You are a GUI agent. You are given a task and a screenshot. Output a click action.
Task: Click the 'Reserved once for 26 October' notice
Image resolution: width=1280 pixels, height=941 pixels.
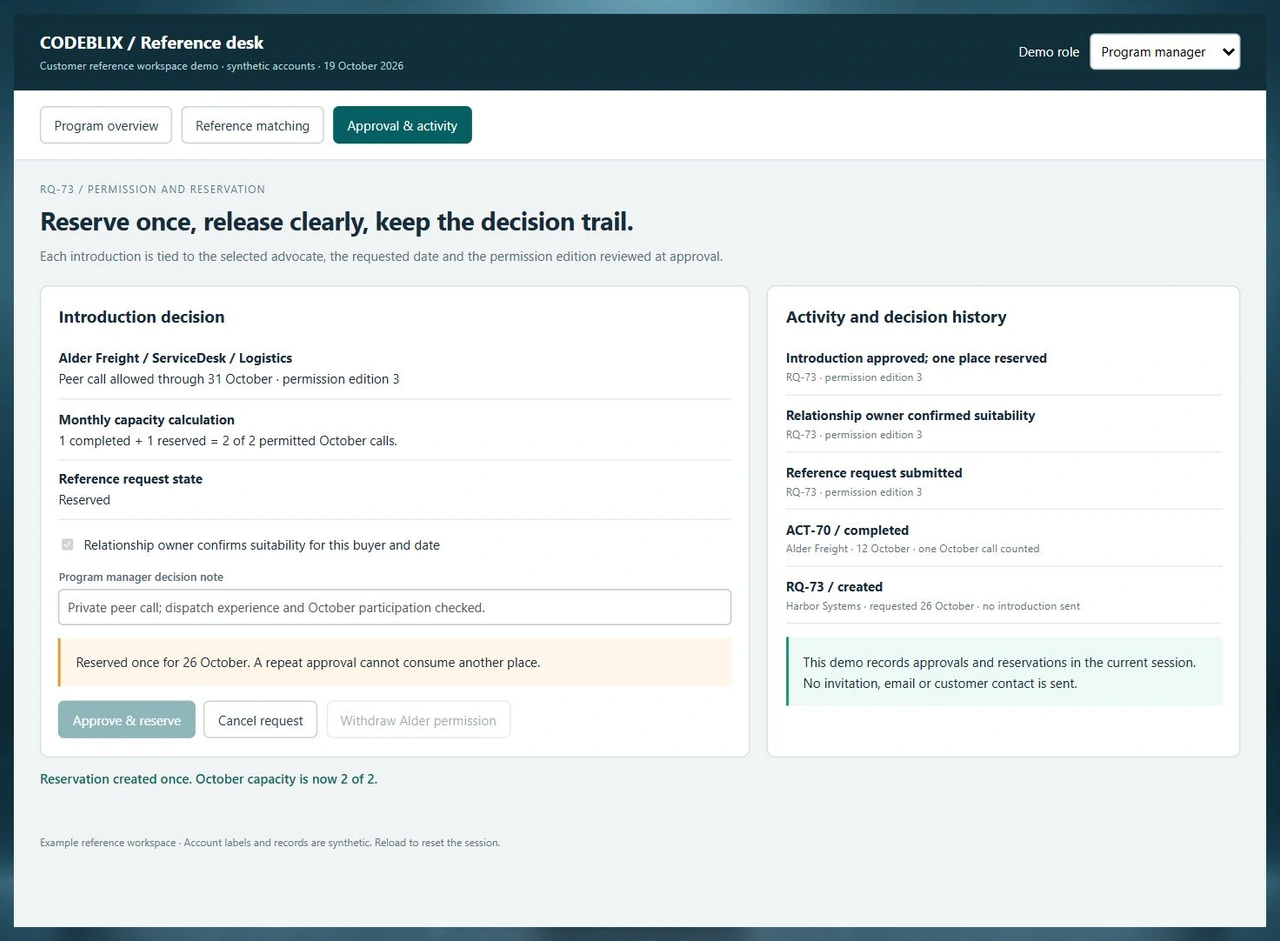[x=395, y=662]
